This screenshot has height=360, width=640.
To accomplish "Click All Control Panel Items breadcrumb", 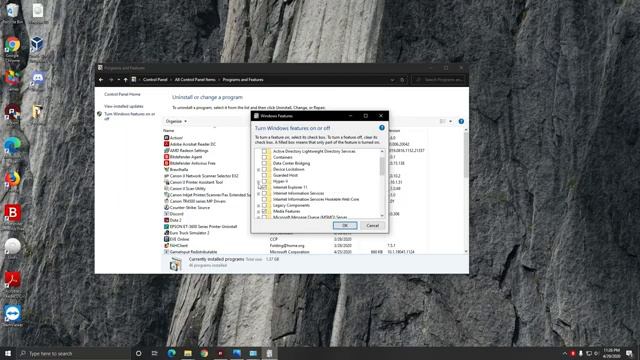I will pos(195,80).
